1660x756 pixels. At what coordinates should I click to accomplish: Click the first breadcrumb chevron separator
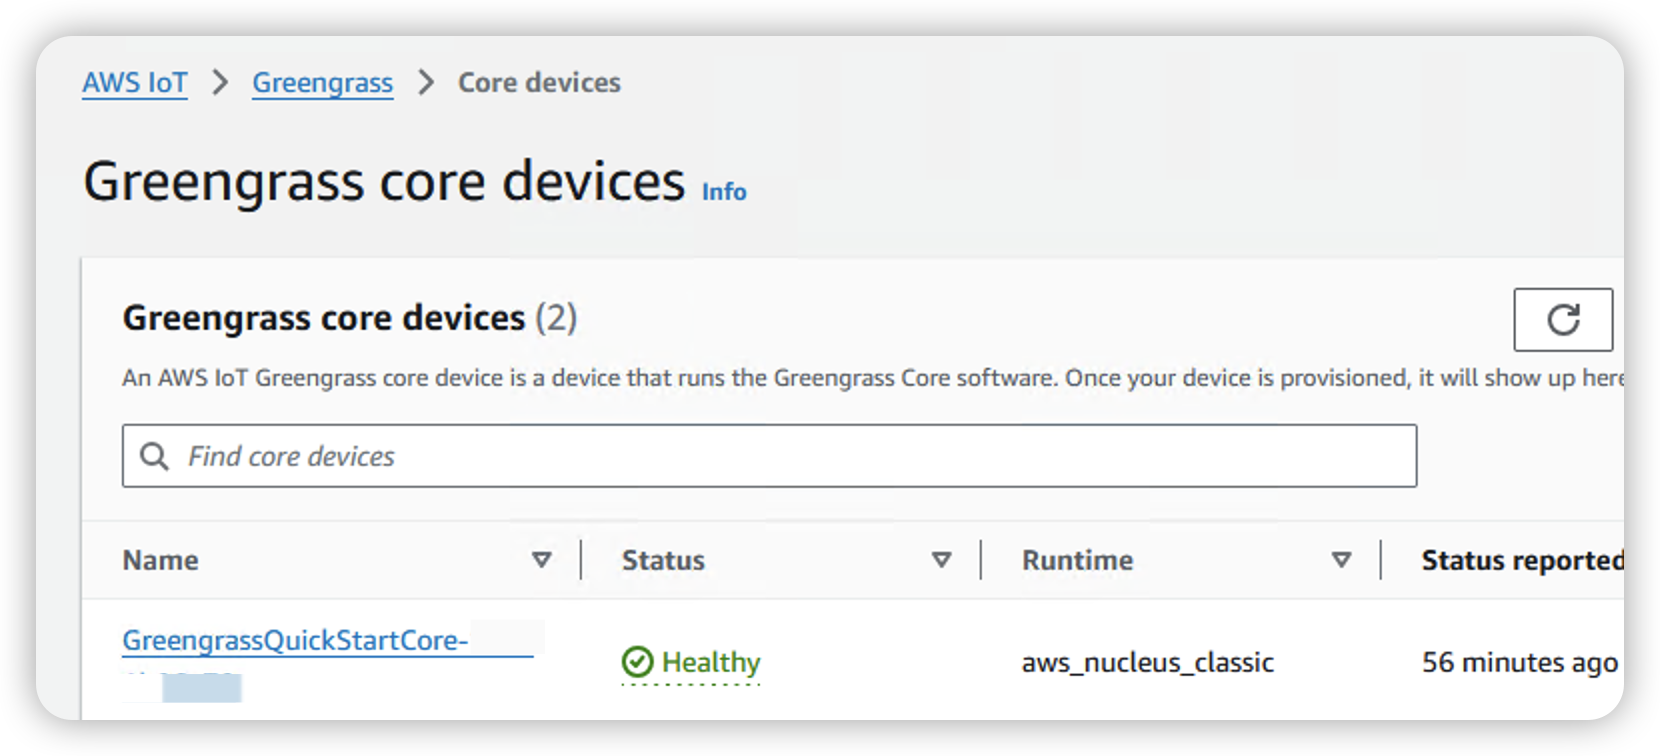click(220, 83)
